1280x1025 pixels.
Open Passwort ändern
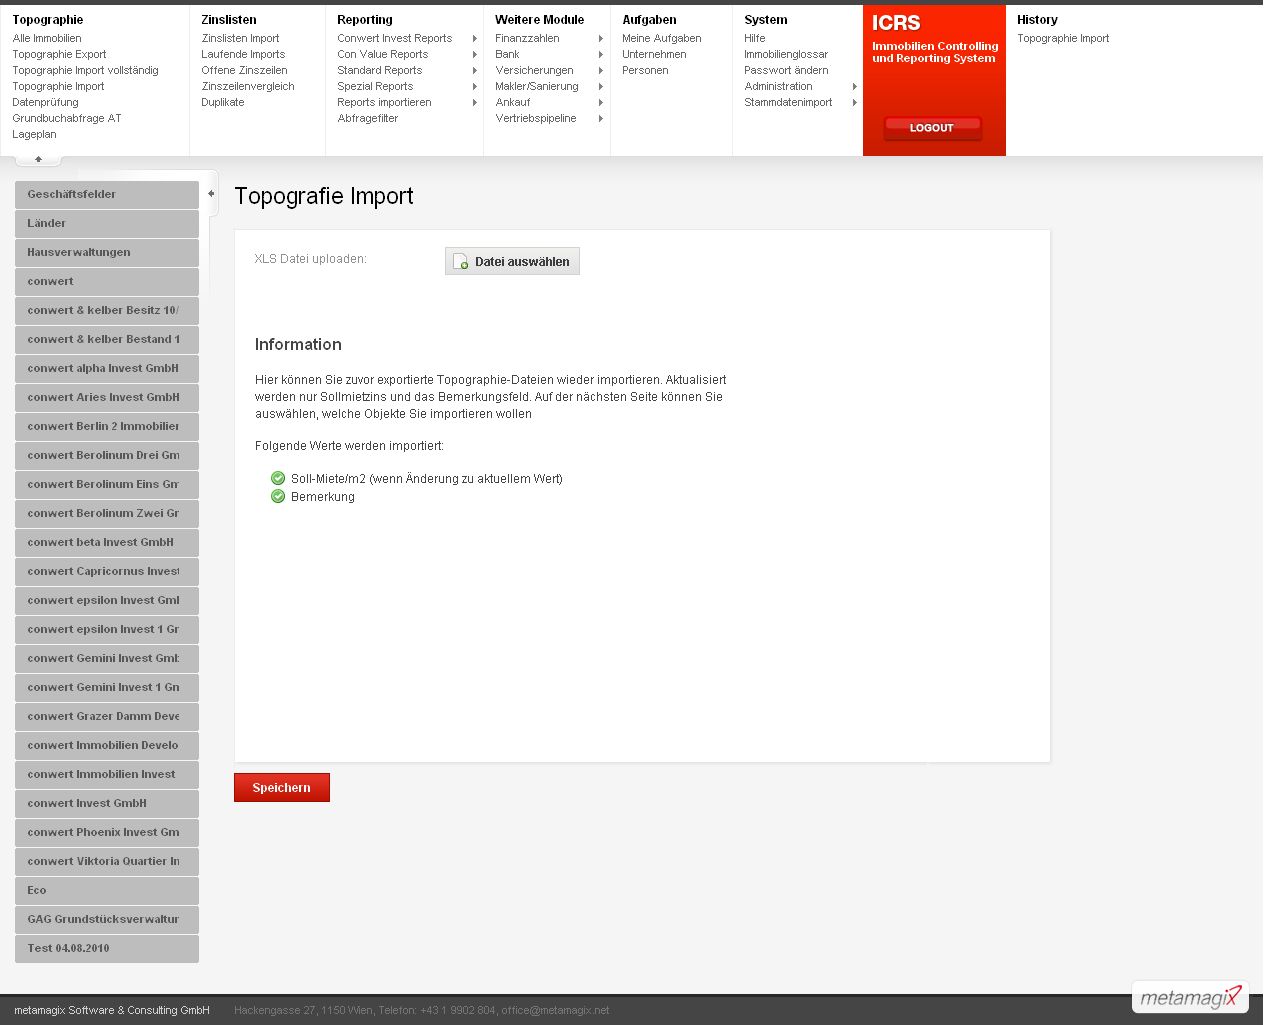(786, 70)
